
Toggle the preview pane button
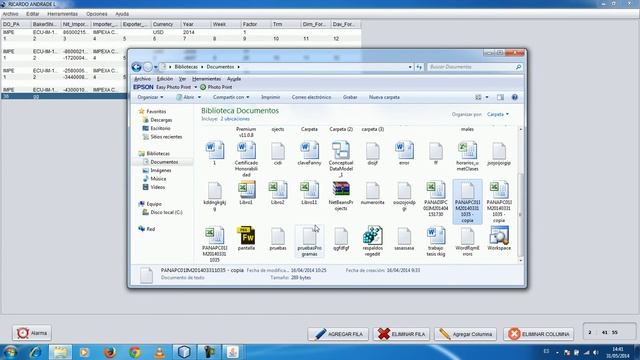(x=500, y=97)
